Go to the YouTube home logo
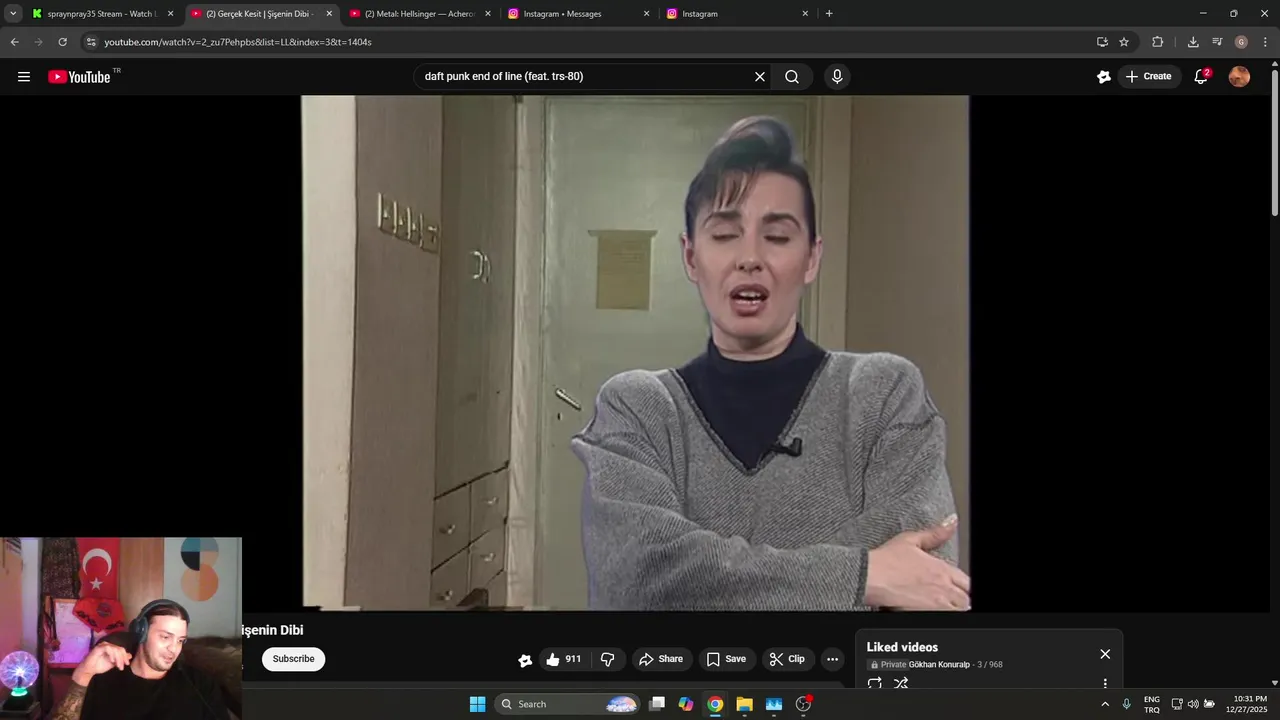This screenshot has height=720, width=1280. click(x=79, y=77)
